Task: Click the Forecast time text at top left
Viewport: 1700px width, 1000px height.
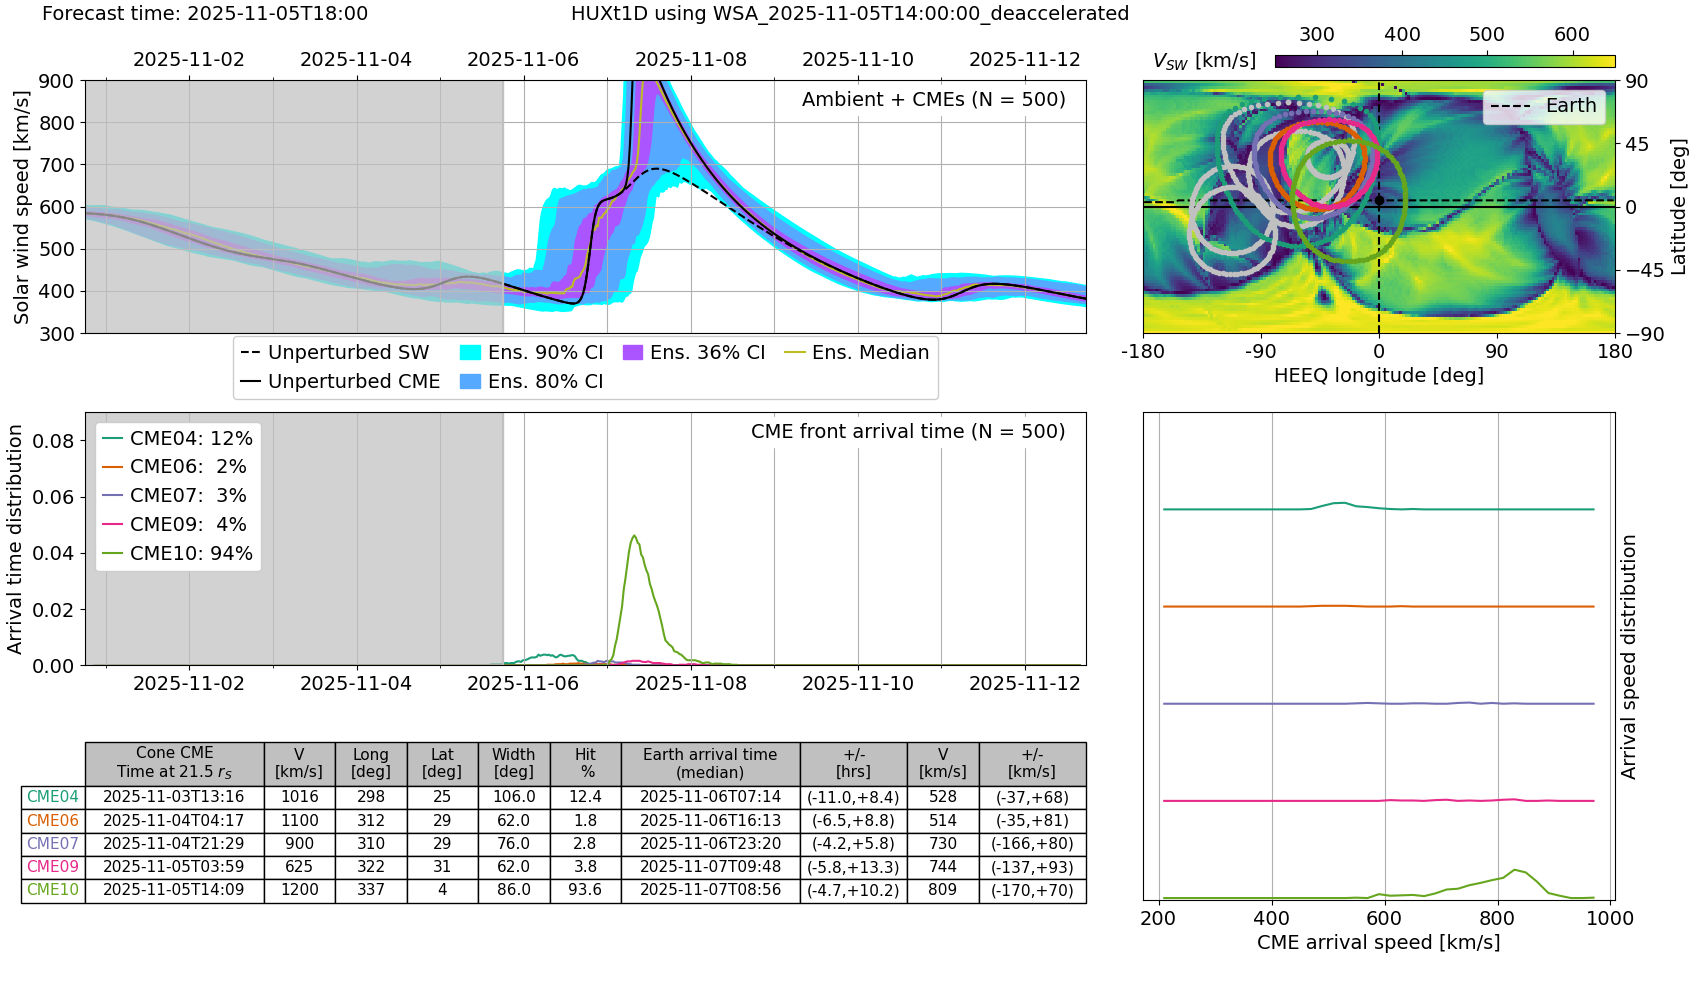Action: click(205, 14)
